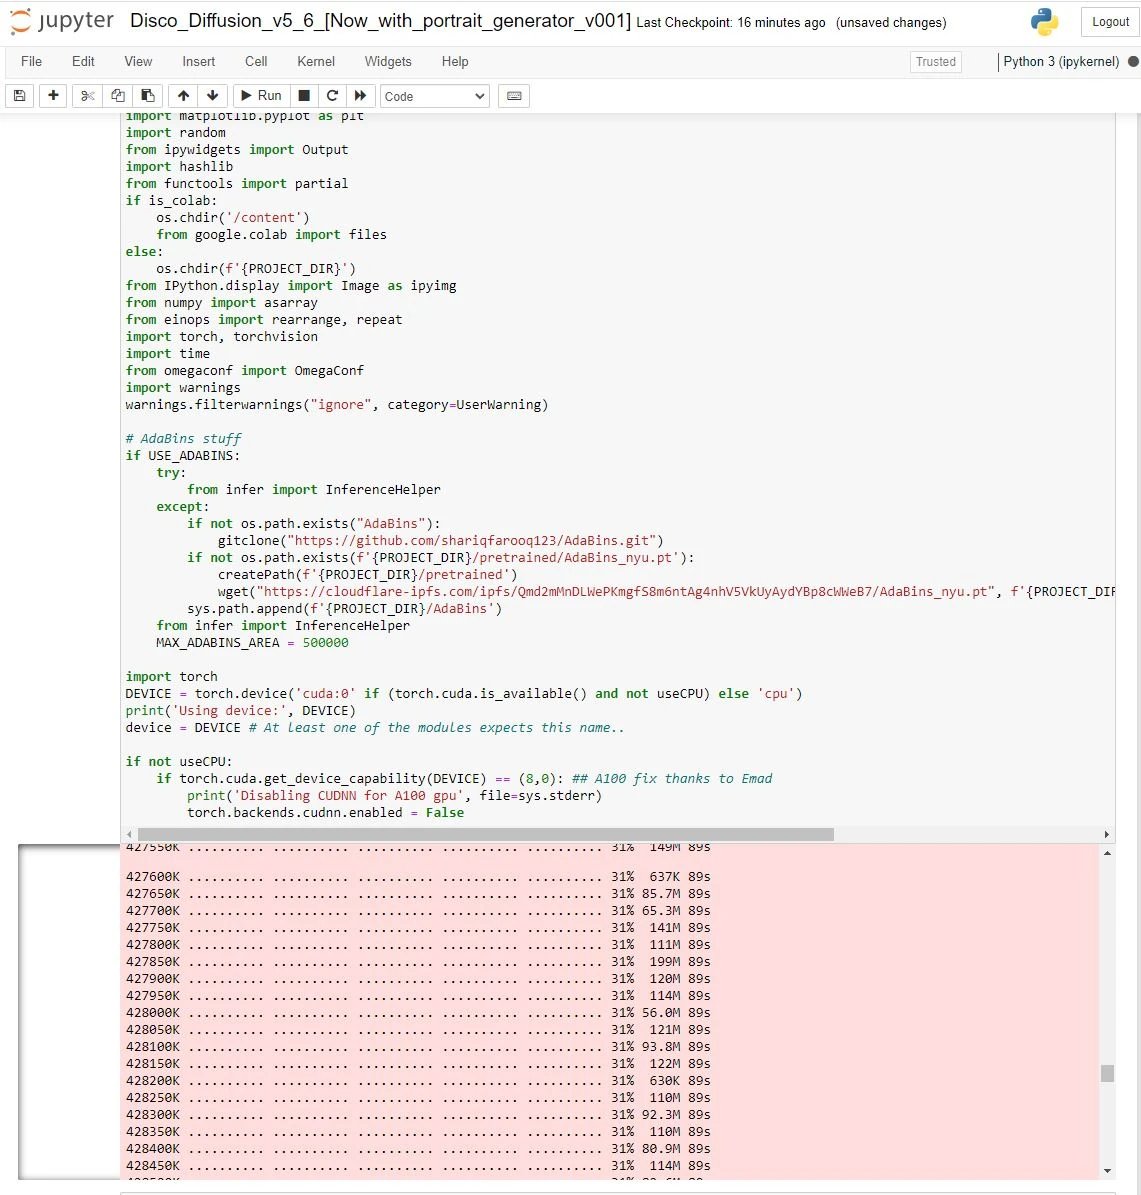Click the output scrollbar up arrow
Viewport: 1141px width, 1195px height.
[x=1107, y=854]
